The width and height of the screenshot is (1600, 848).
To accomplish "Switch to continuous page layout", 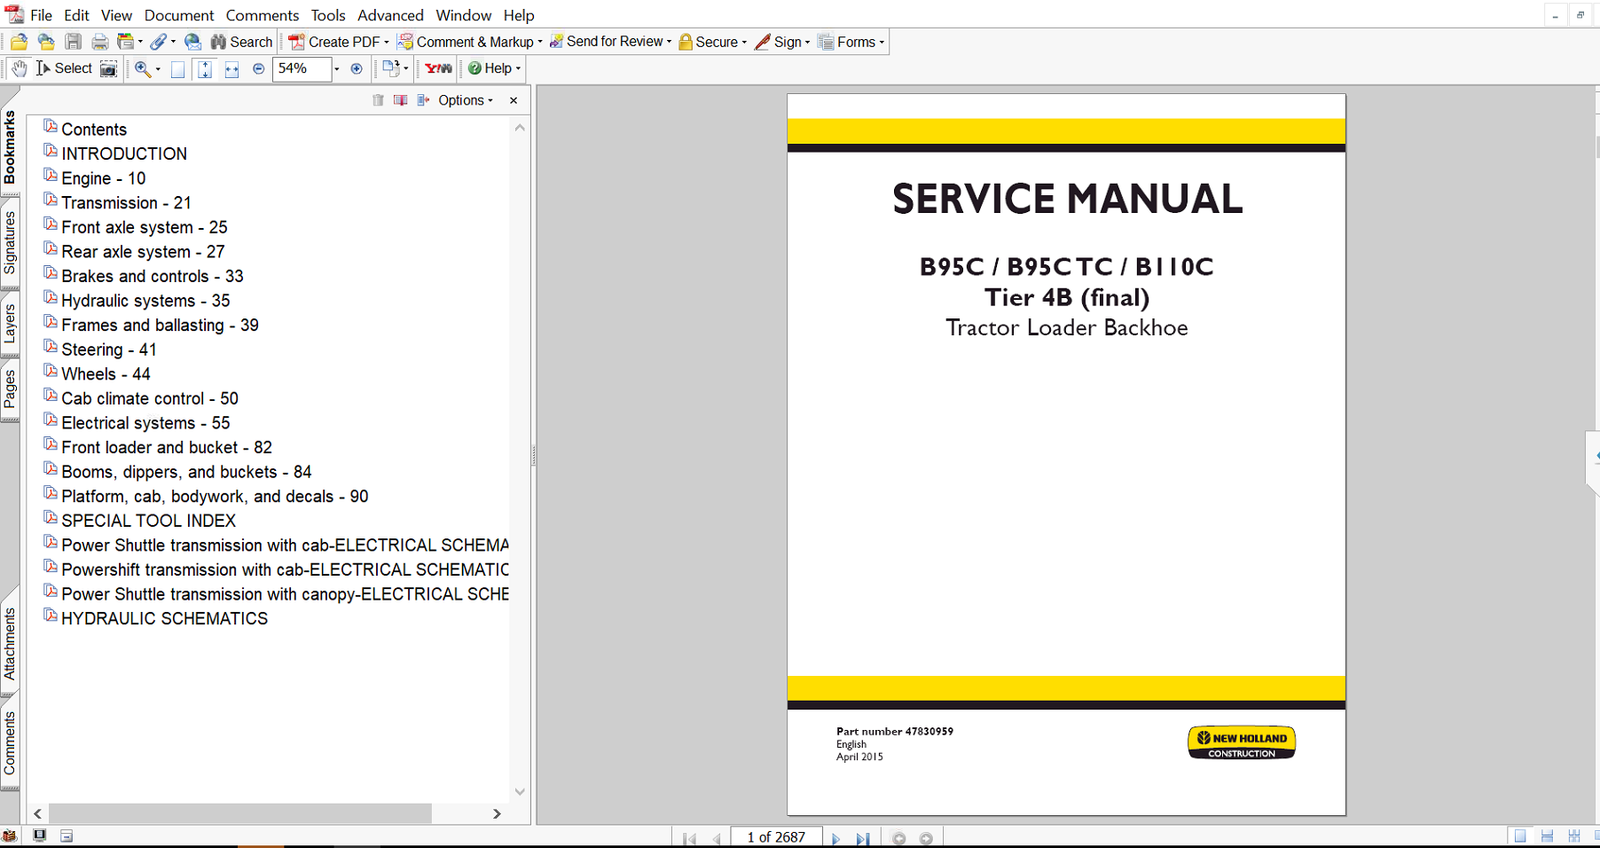I will (x=1547, y=836).
